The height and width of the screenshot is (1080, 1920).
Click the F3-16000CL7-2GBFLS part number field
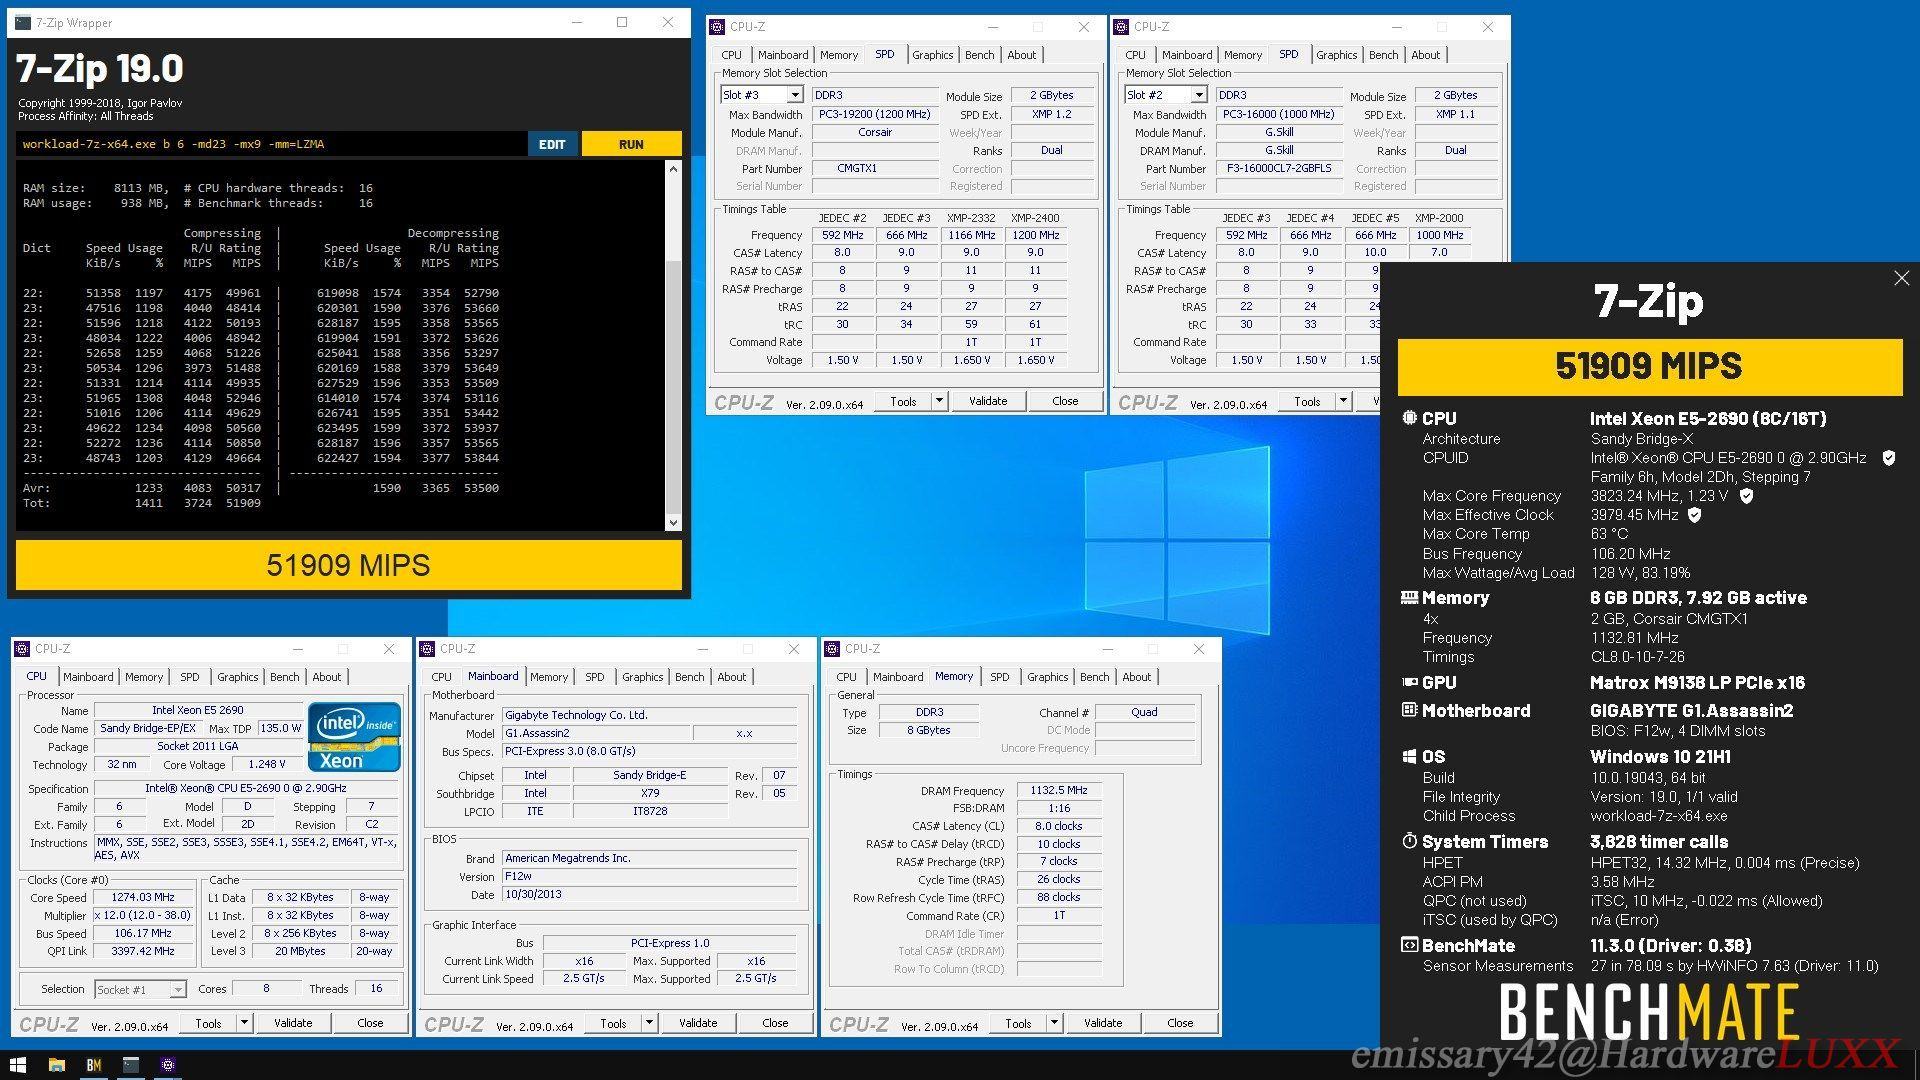[x=1279, y=168]
